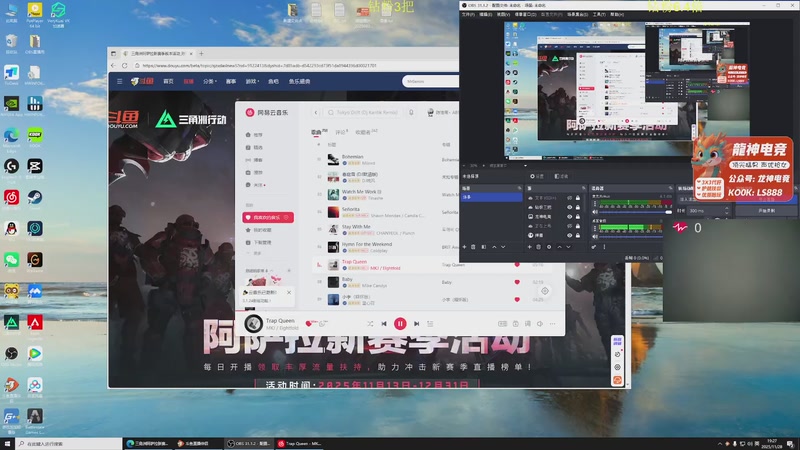Screen dimensions: 800x450
Task: Open the download management sidebar item
Action: pyautogui.click(x=259, y=242)
